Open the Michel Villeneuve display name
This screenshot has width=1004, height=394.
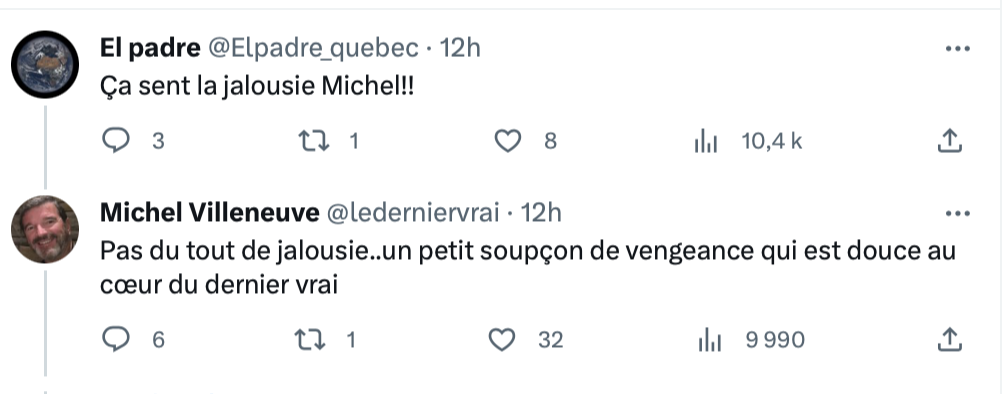pos(209,213)
